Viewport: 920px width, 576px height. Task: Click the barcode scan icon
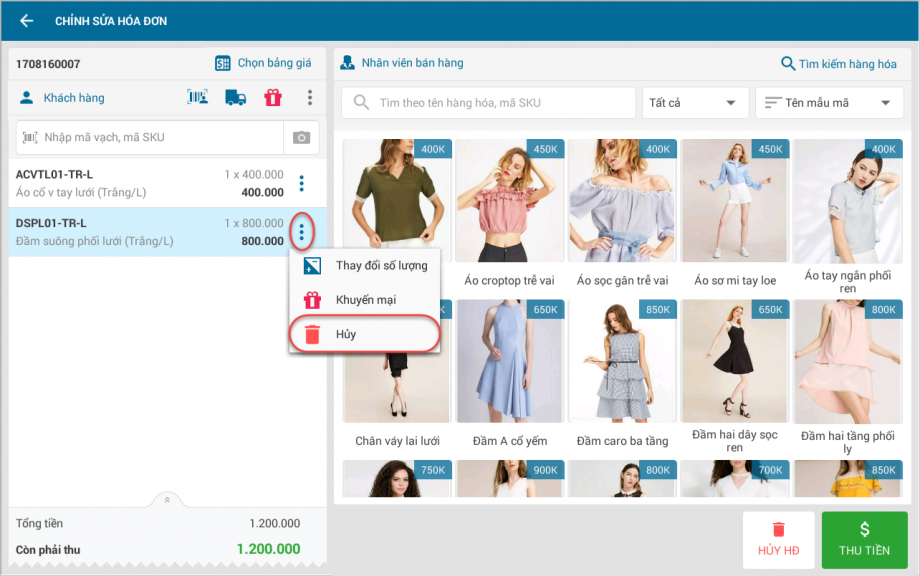pyautogui.click(x=198, y=97)
